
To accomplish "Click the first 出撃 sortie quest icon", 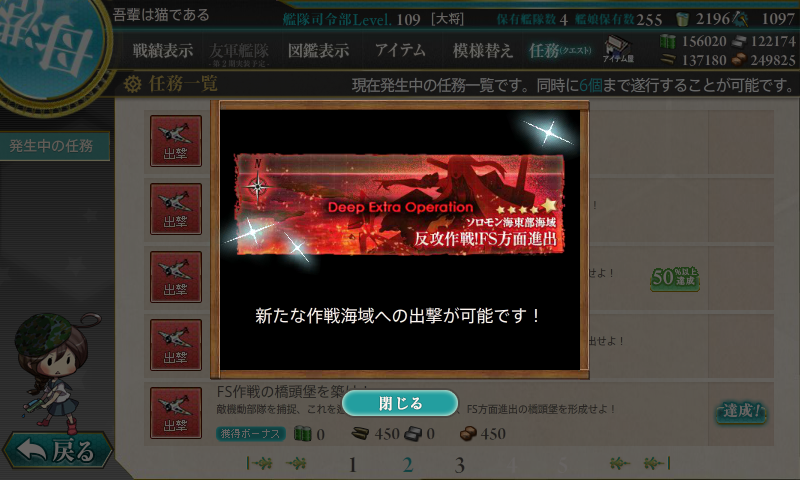I will (176, 141).
